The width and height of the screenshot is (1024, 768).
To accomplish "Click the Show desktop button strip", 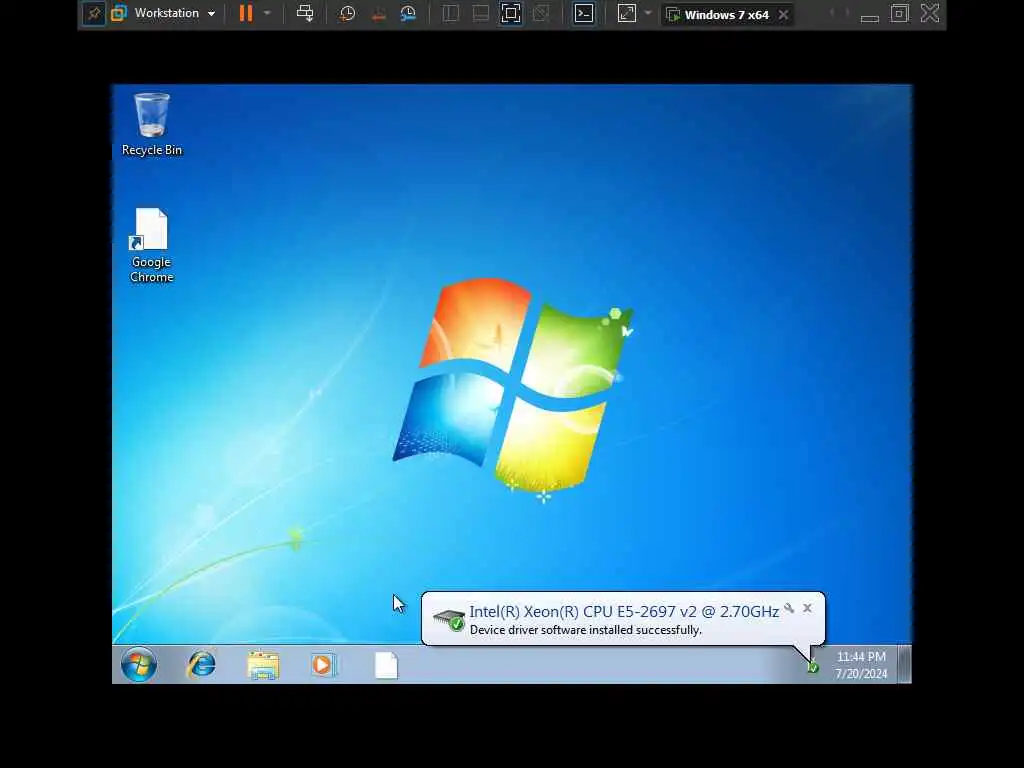I will 904,664.
